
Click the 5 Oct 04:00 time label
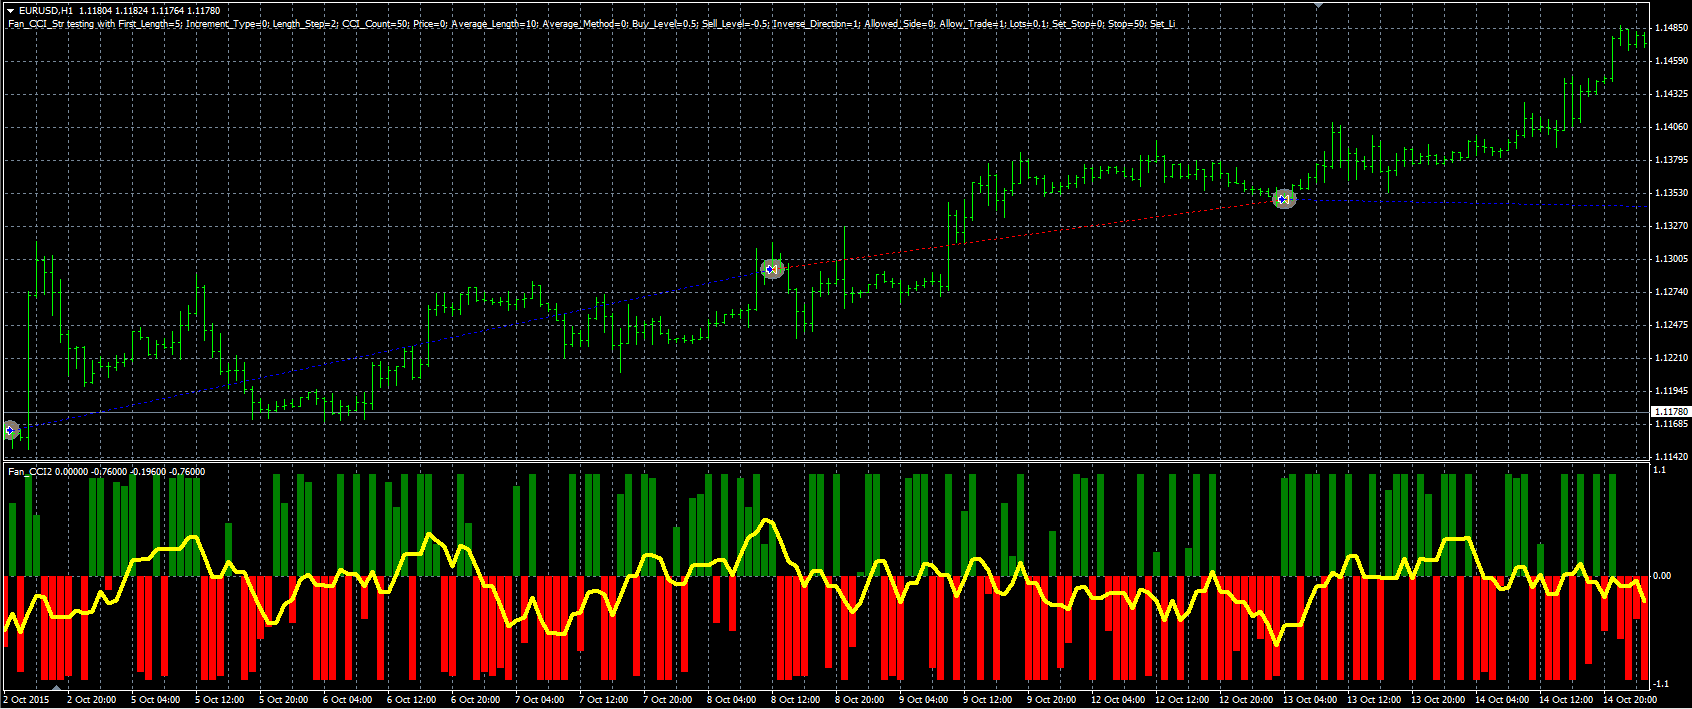tap(156, 700)
